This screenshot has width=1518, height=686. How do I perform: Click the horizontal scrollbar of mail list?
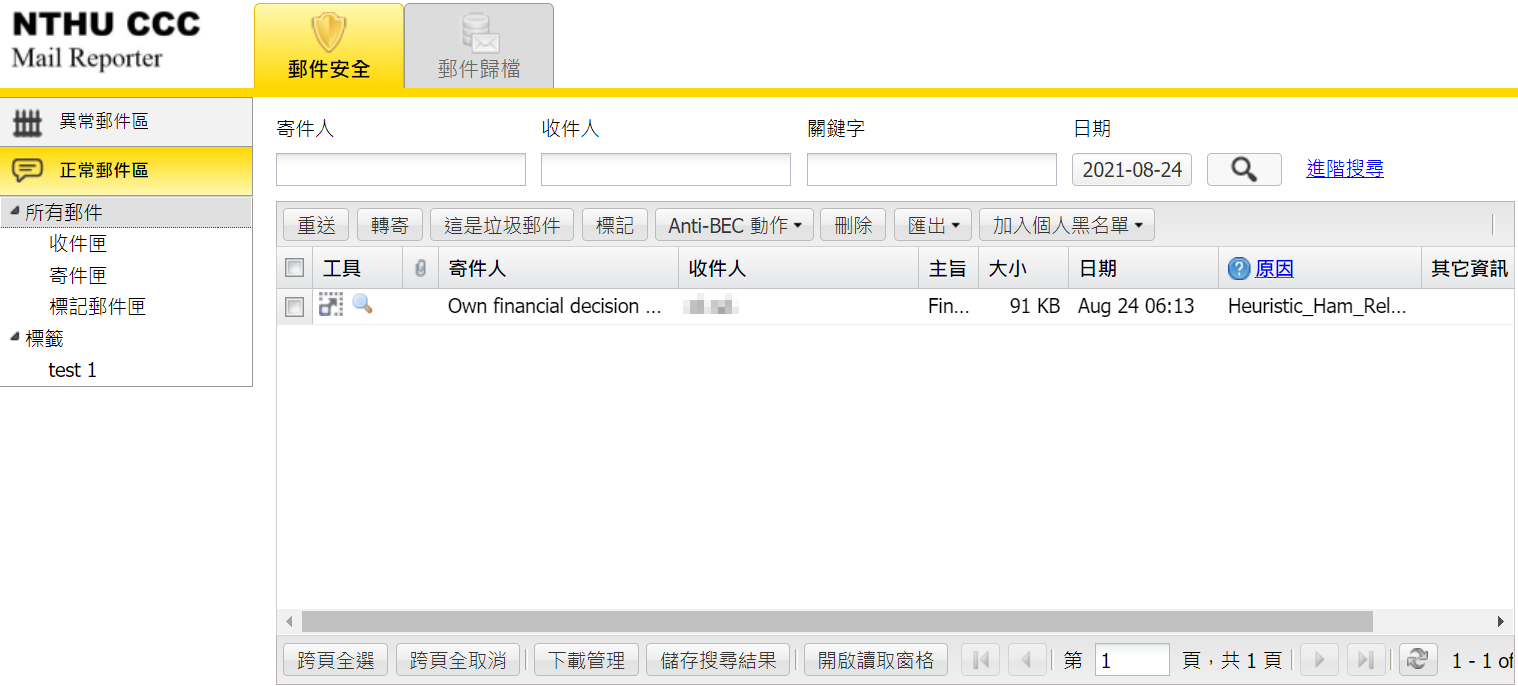[x=836, y=621]
